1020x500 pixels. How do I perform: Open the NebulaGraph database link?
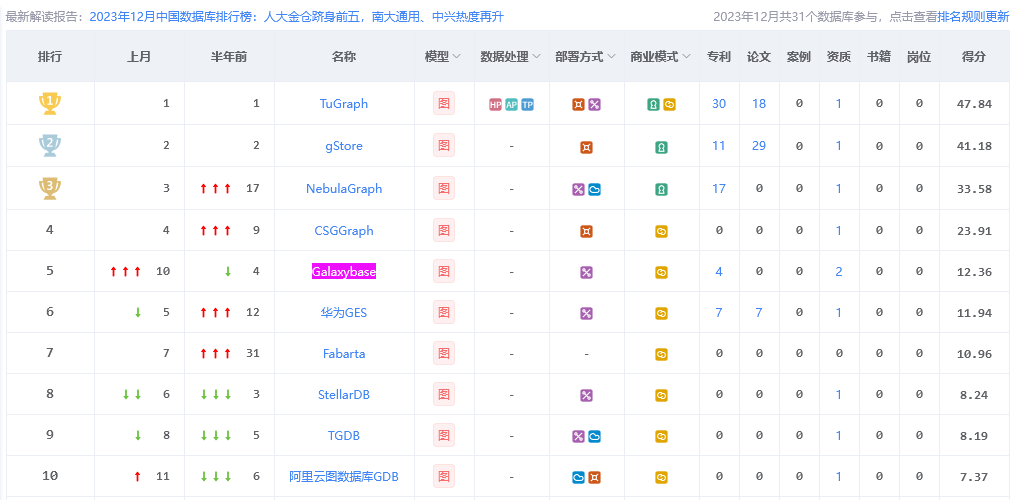click(344, 189)
